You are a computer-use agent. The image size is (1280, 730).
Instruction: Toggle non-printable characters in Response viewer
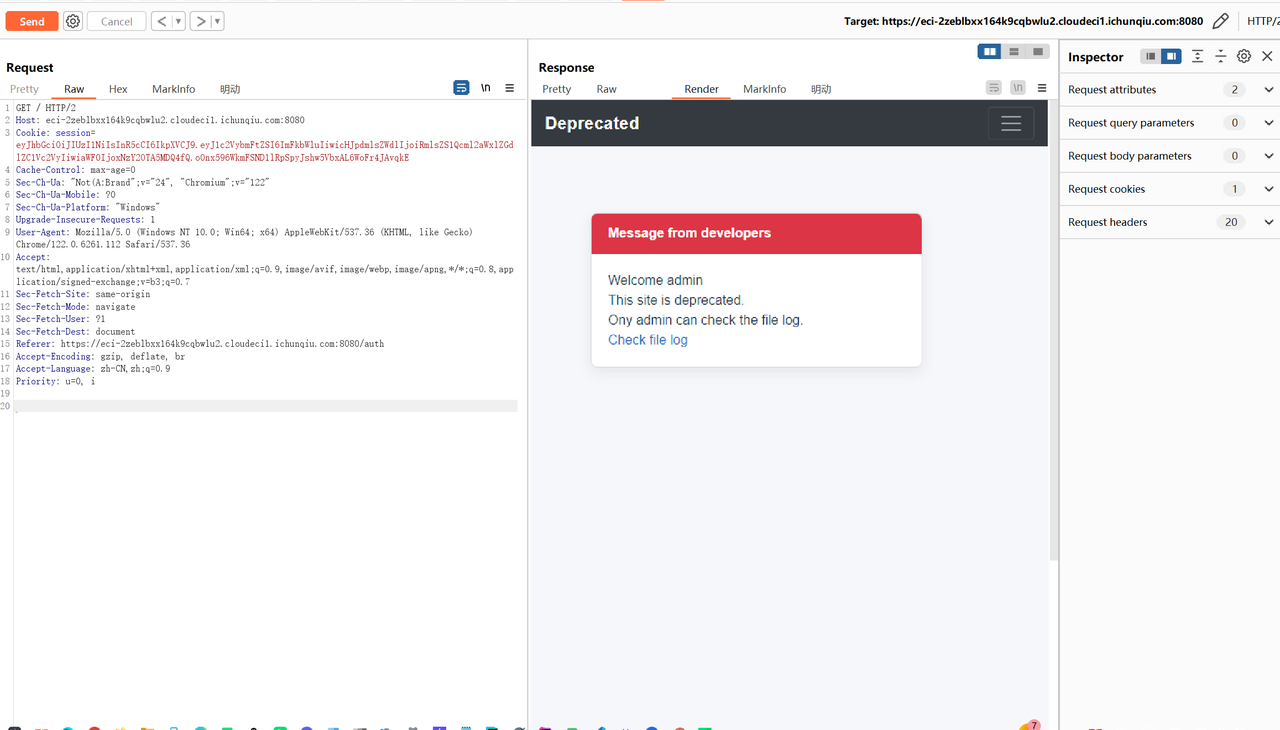coord(1017,88)
